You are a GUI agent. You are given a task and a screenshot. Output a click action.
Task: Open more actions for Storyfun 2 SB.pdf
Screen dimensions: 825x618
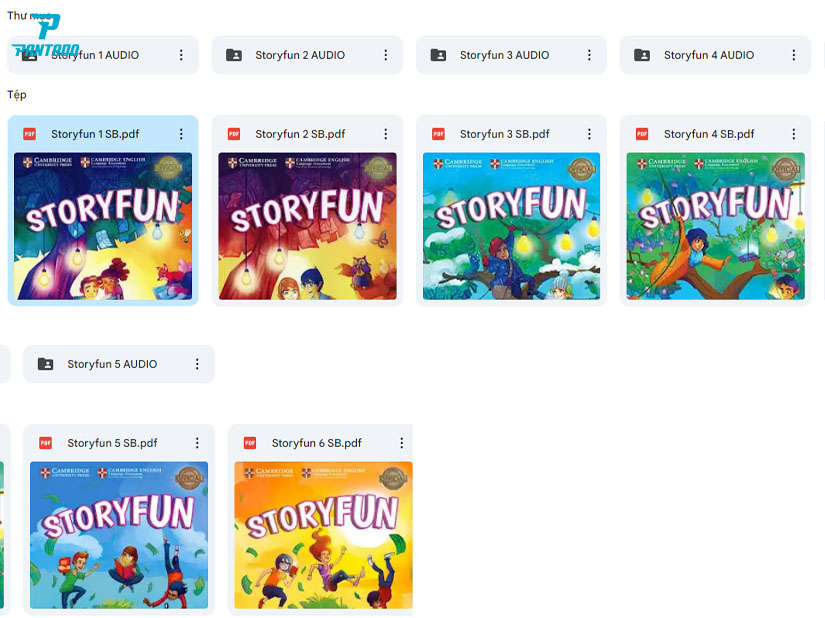click(385, 134)
